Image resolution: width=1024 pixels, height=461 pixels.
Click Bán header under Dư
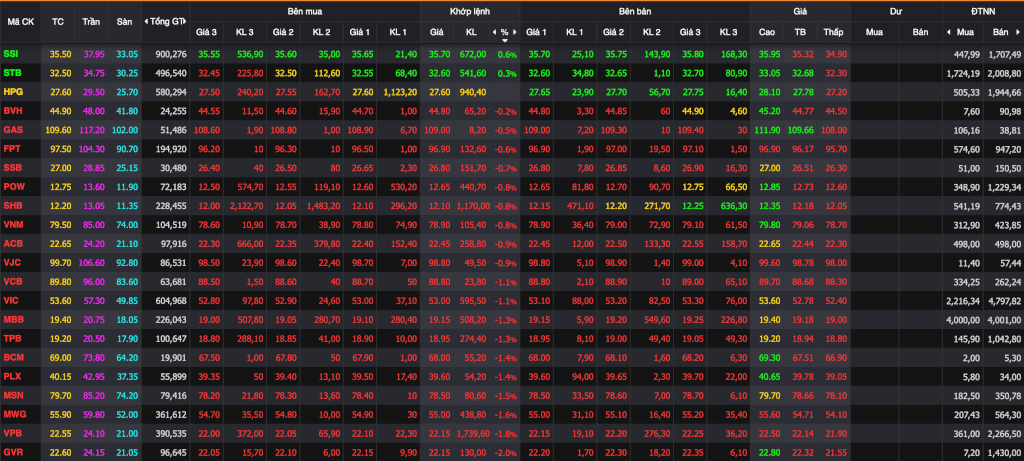920,32
